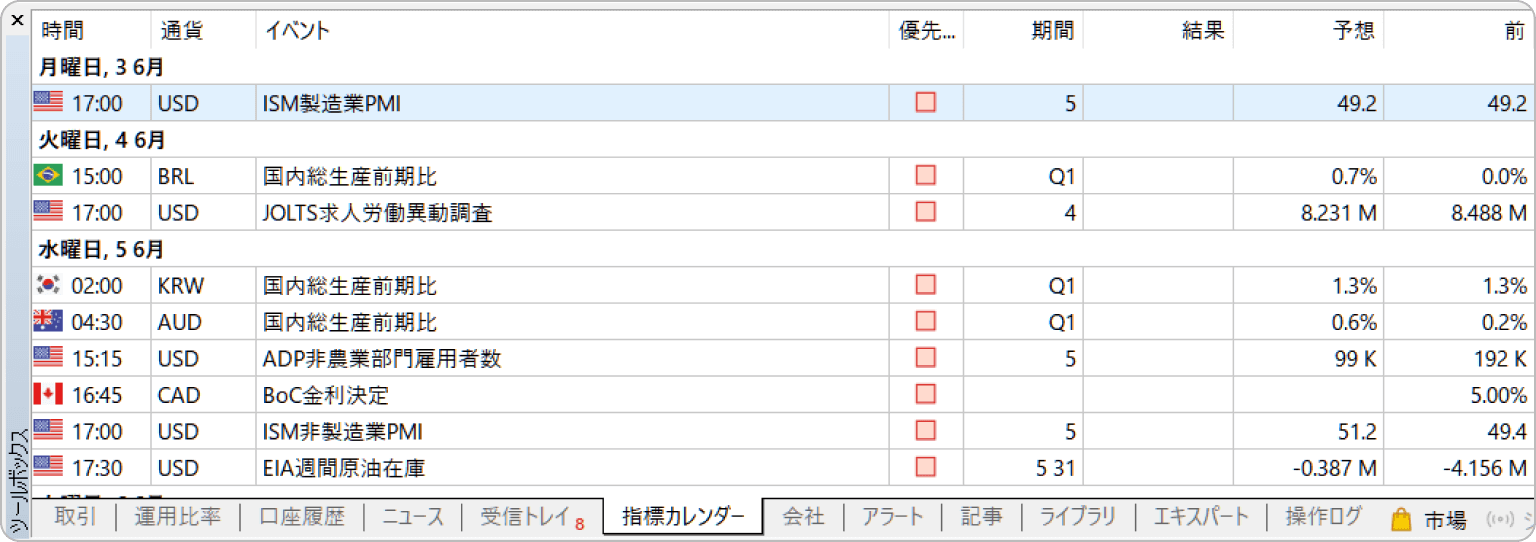Image resolution: width=1536 pixels, height=542 pixels.
Task: Click the イベント column header
Action: pos(297,30)
